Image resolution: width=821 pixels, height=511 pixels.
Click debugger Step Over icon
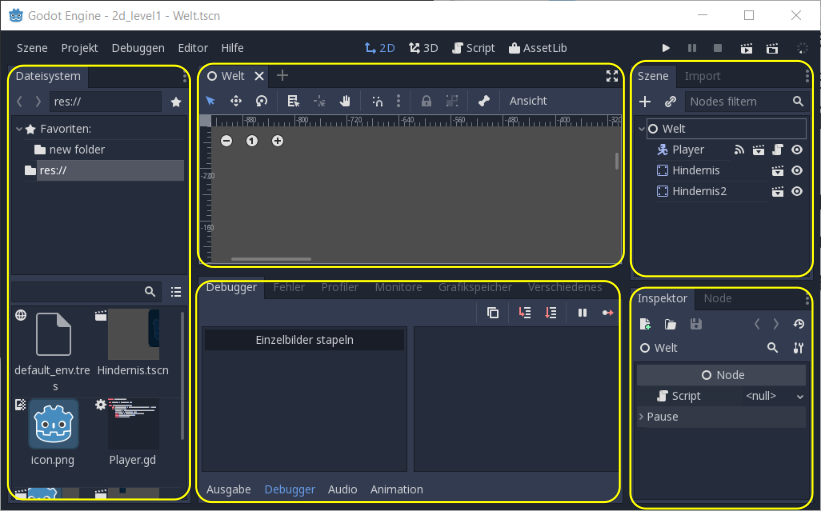(550, 313)
